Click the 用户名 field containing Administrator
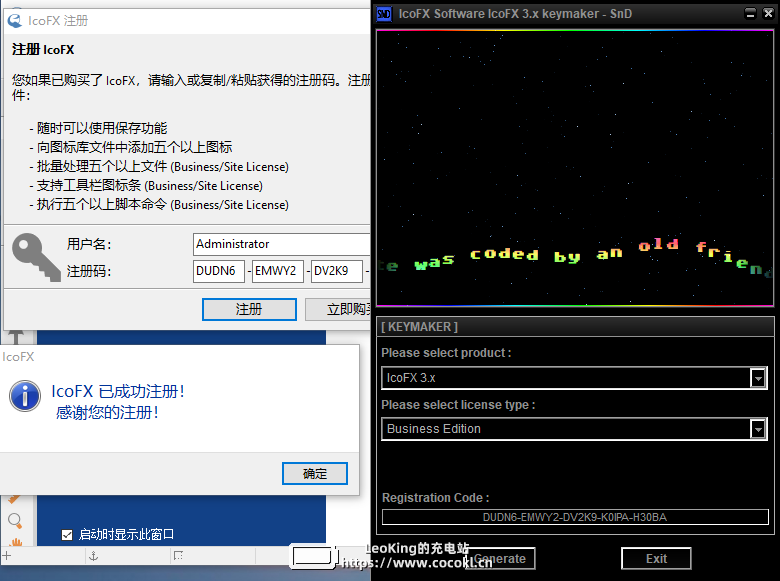The height and width of the screenshot is (581, 780). coord(282,244)
